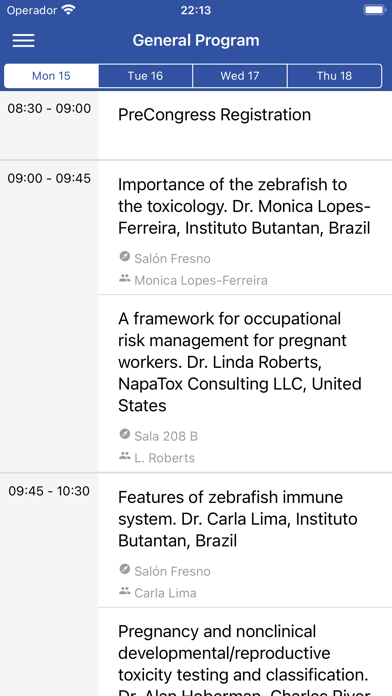Switch to the Wed 17 tab
392x696 pixels.
tap(240, 76)
